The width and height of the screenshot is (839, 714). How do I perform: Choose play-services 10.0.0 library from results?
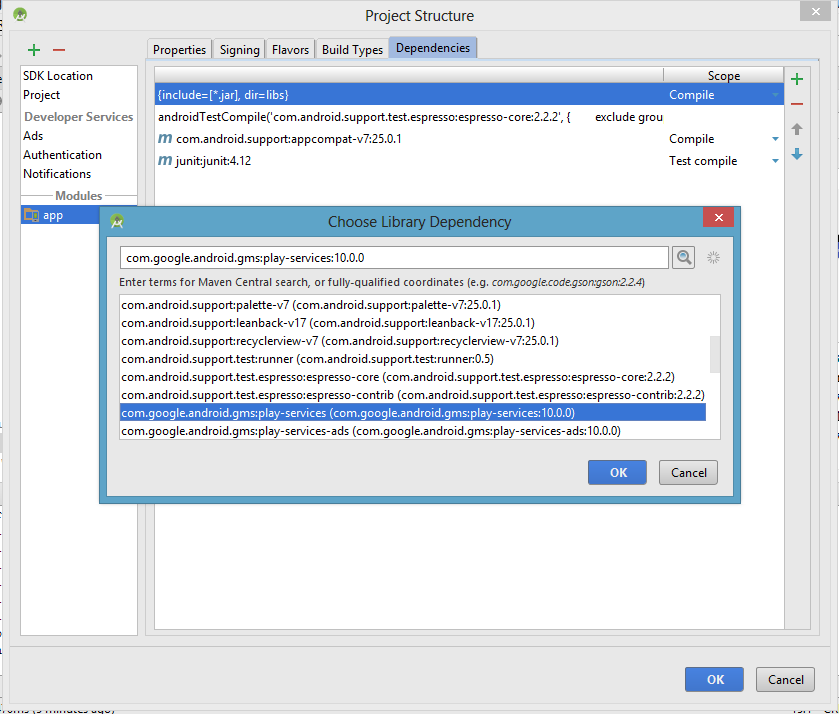[413, 413]
